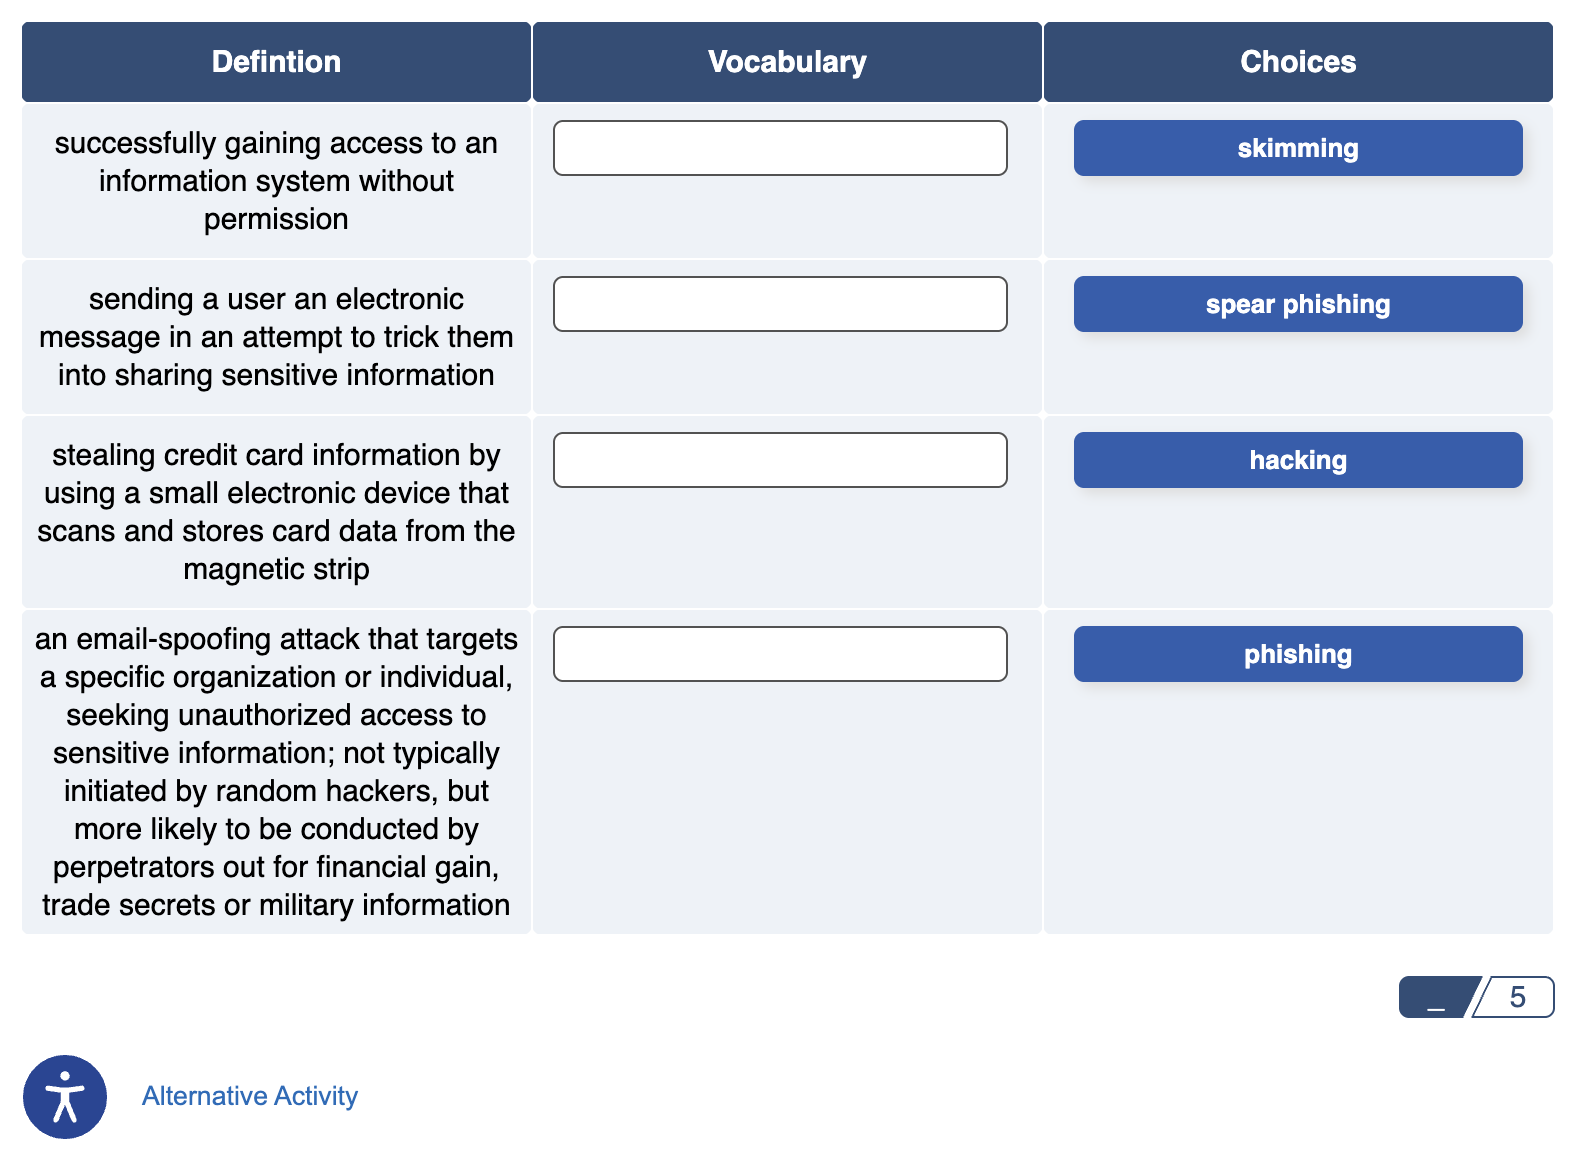Click the blank score slot left of 5
Image resolution: width=1580 pixels, height=1162 pixels.
[1437, 997]
